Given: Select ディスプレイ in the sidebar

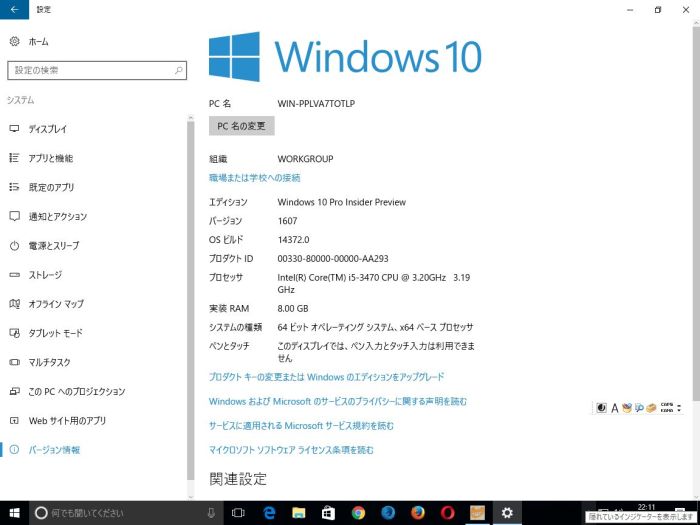Looking at the screenshot, I should tap(48, 129).
